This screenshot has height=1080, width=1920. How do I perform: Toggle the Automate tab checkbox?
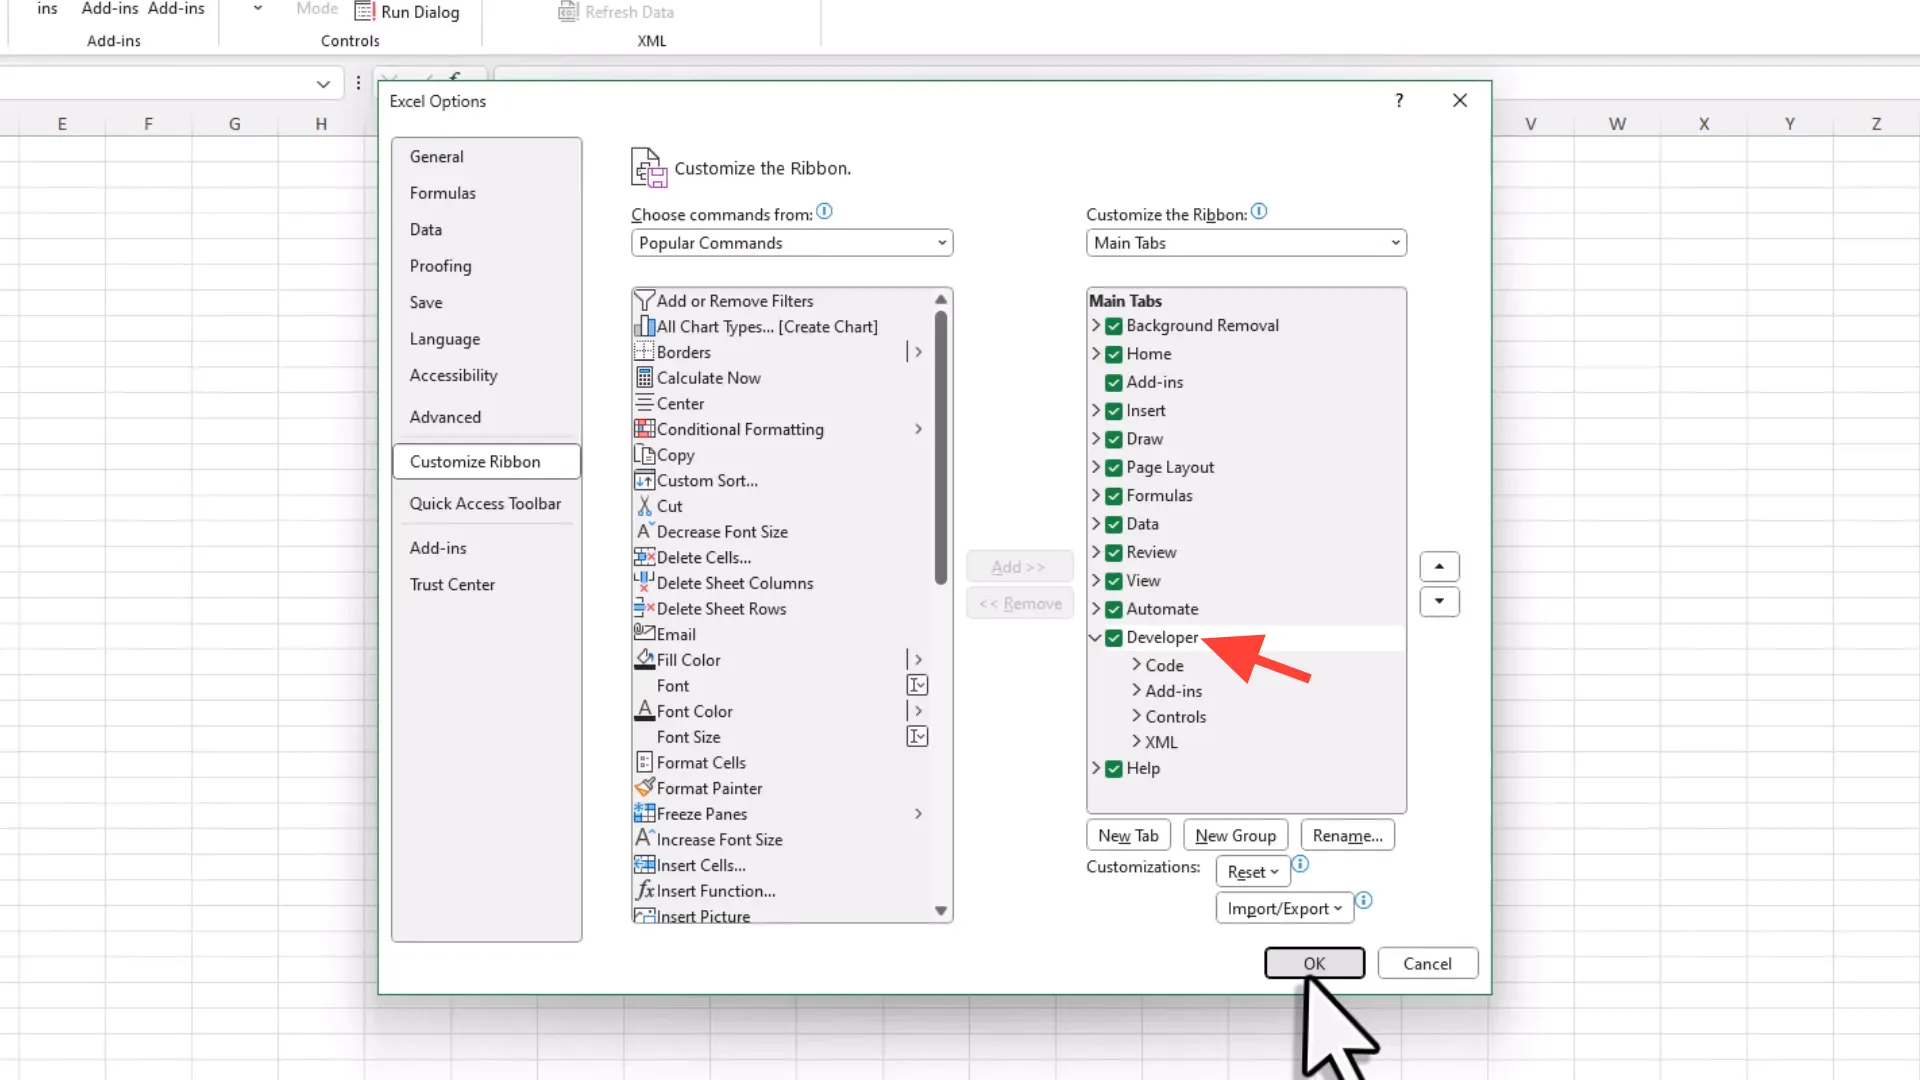click(x=1114, y=609)
